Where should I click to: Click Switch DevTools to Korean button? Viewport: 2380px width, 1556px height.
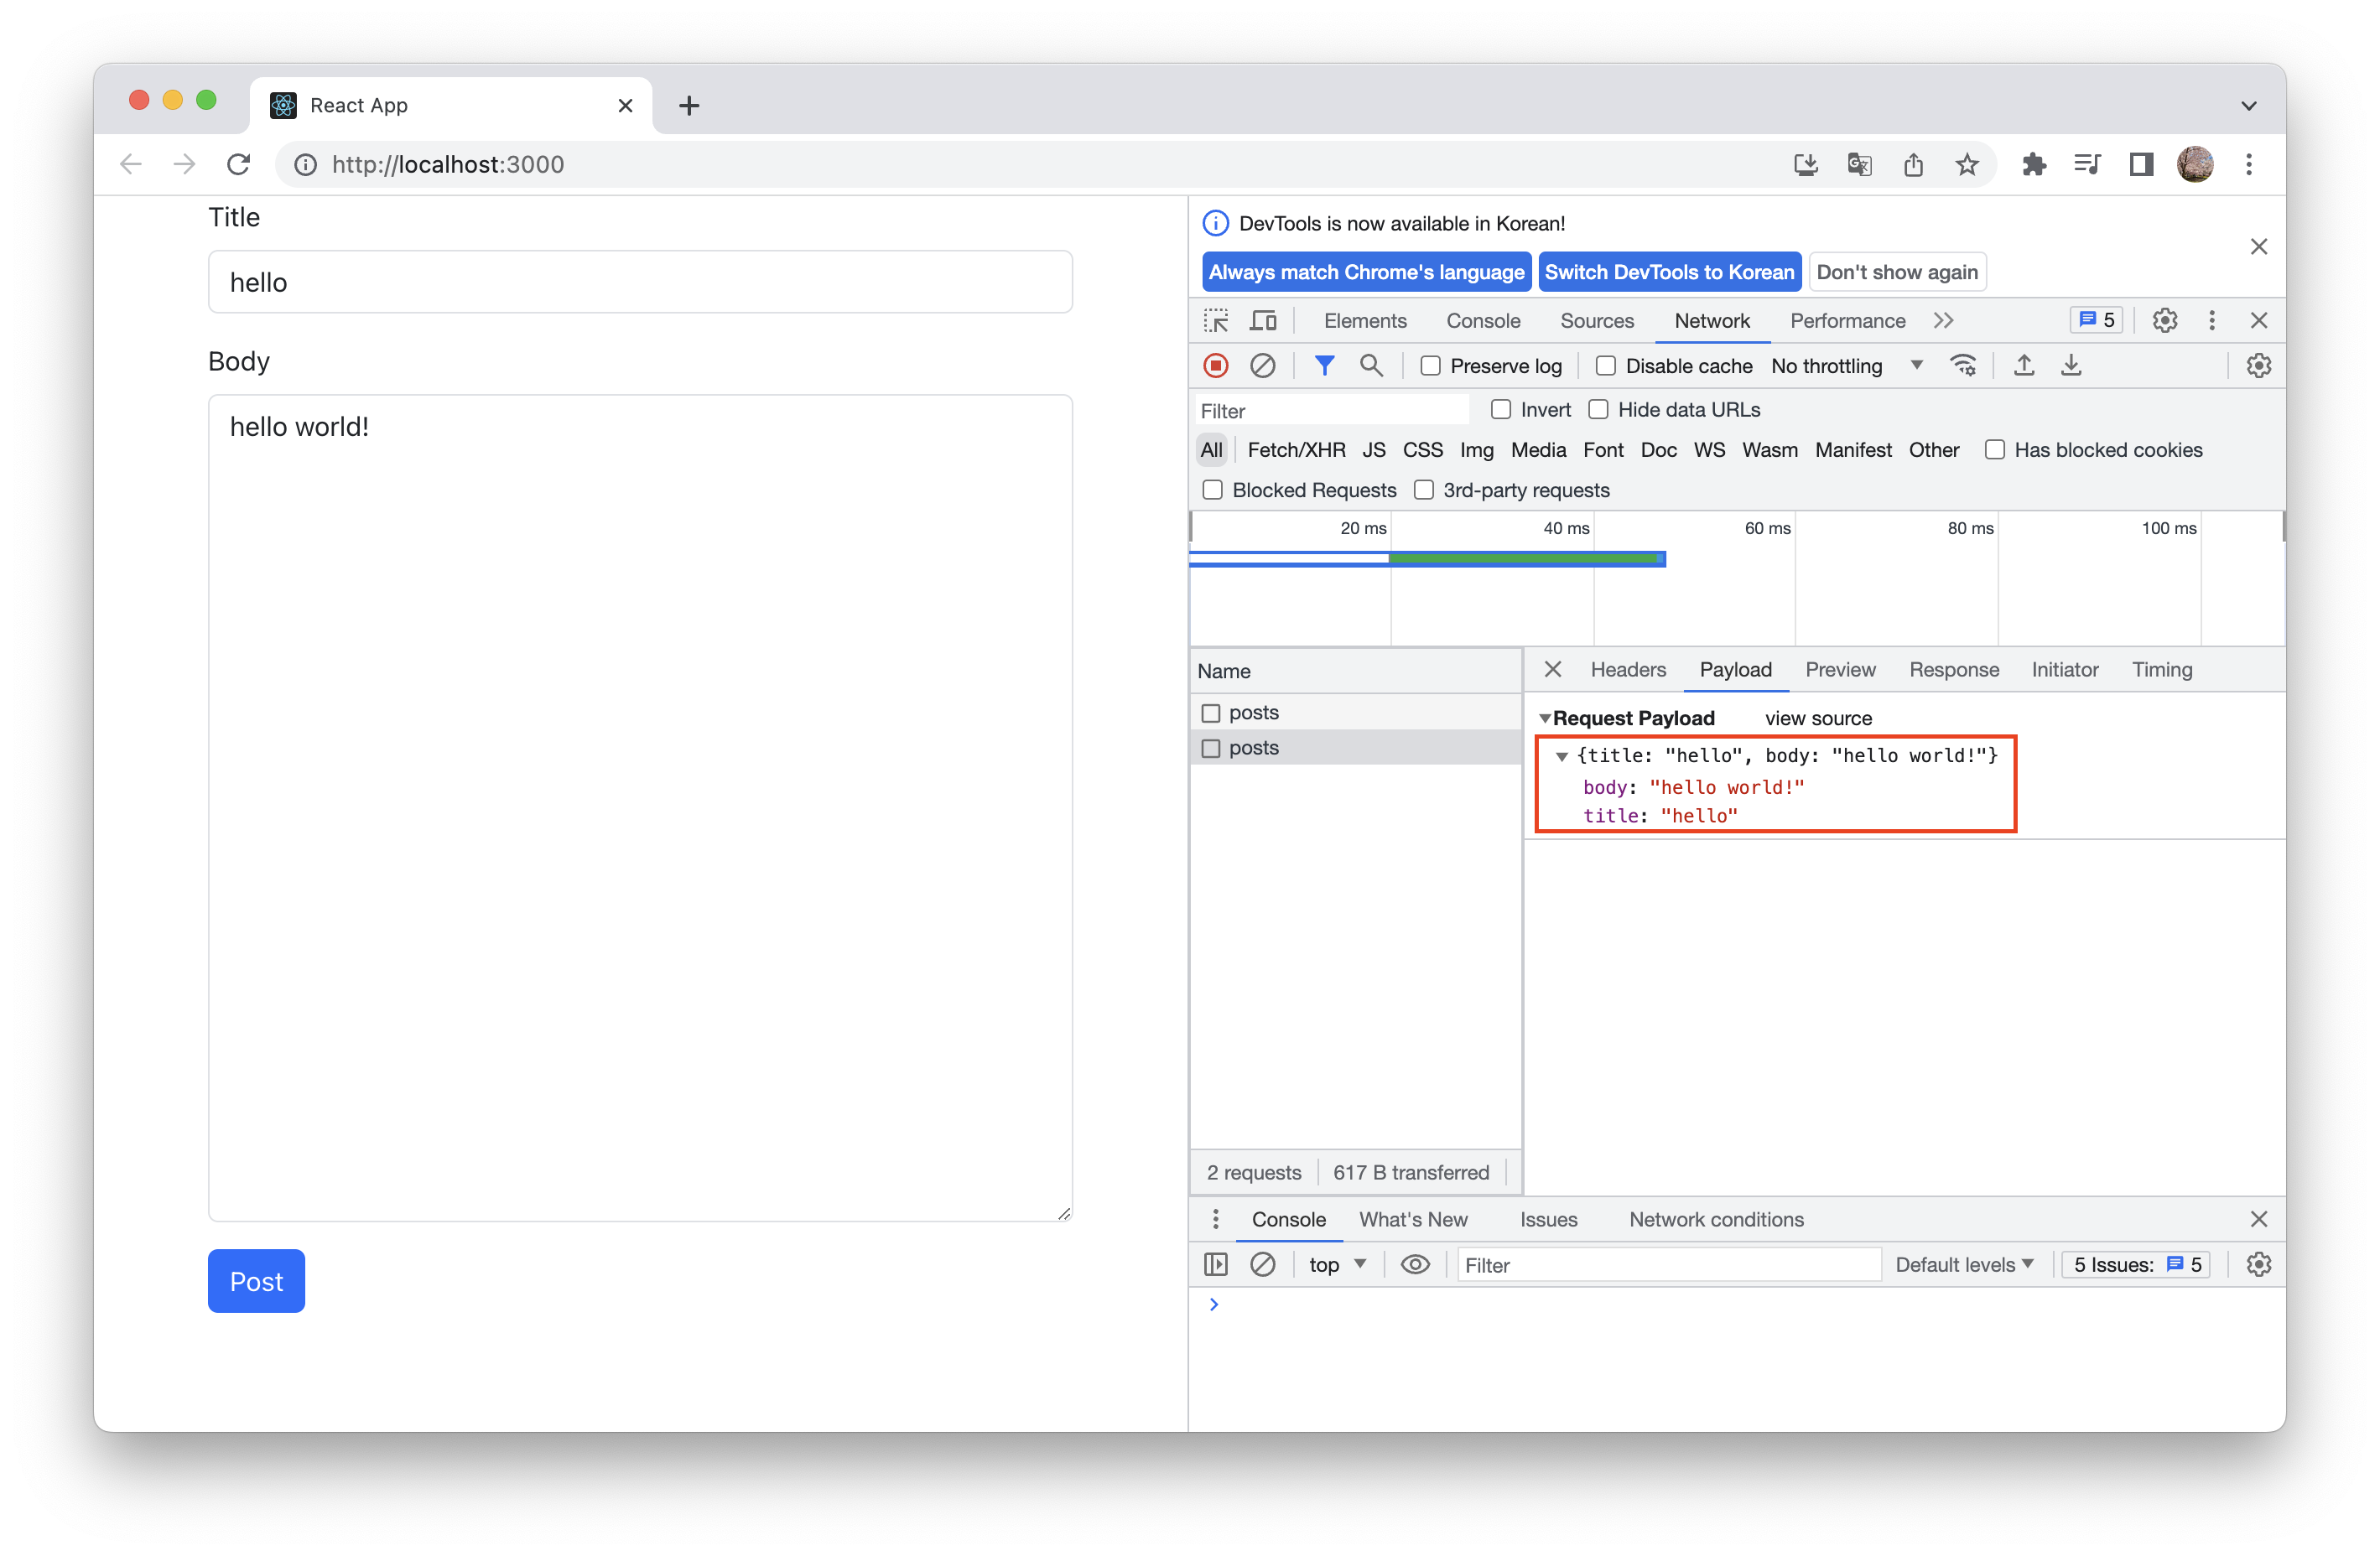pyautogui.click(x=1668, y=271)
